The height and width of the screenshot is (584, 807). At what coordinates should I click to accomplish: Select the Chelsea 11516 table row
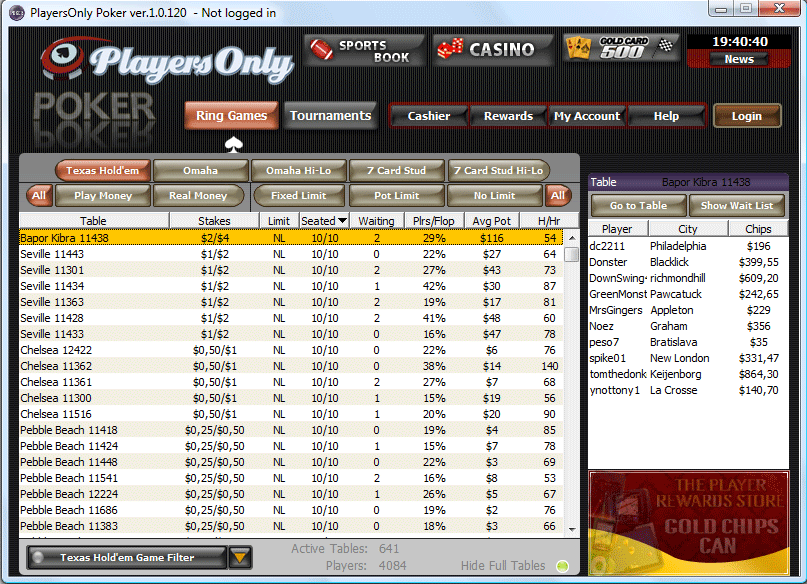291,414
